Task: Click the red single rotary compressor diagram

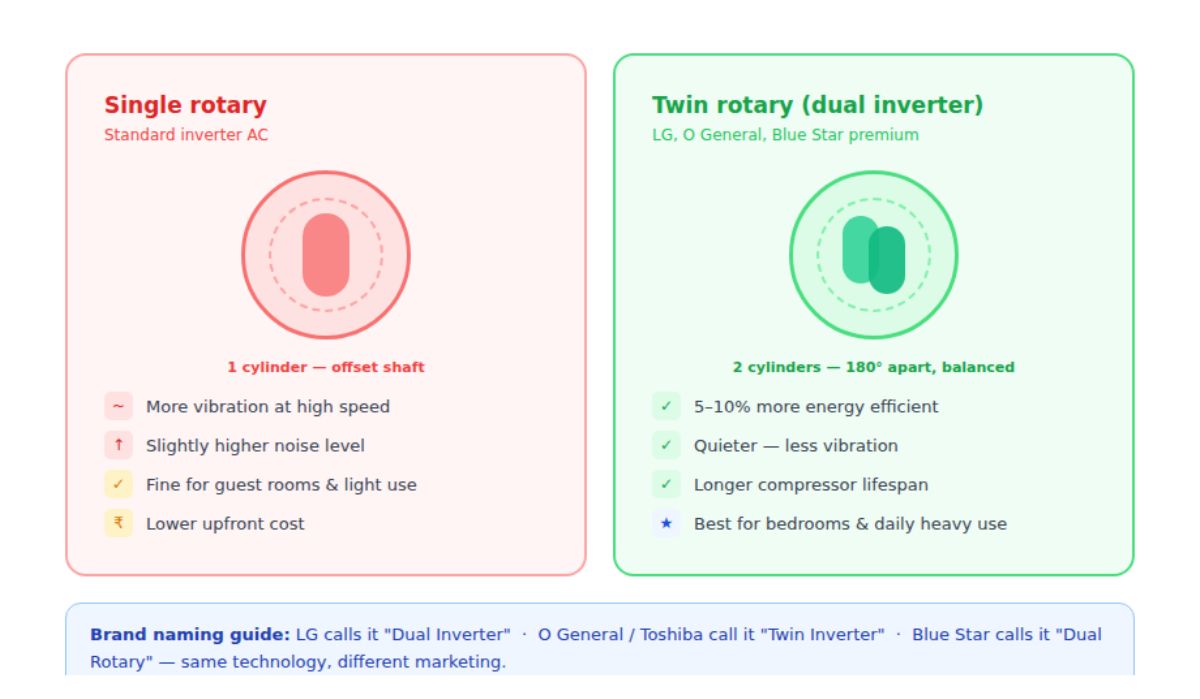Action: click(x=326, y=255)
